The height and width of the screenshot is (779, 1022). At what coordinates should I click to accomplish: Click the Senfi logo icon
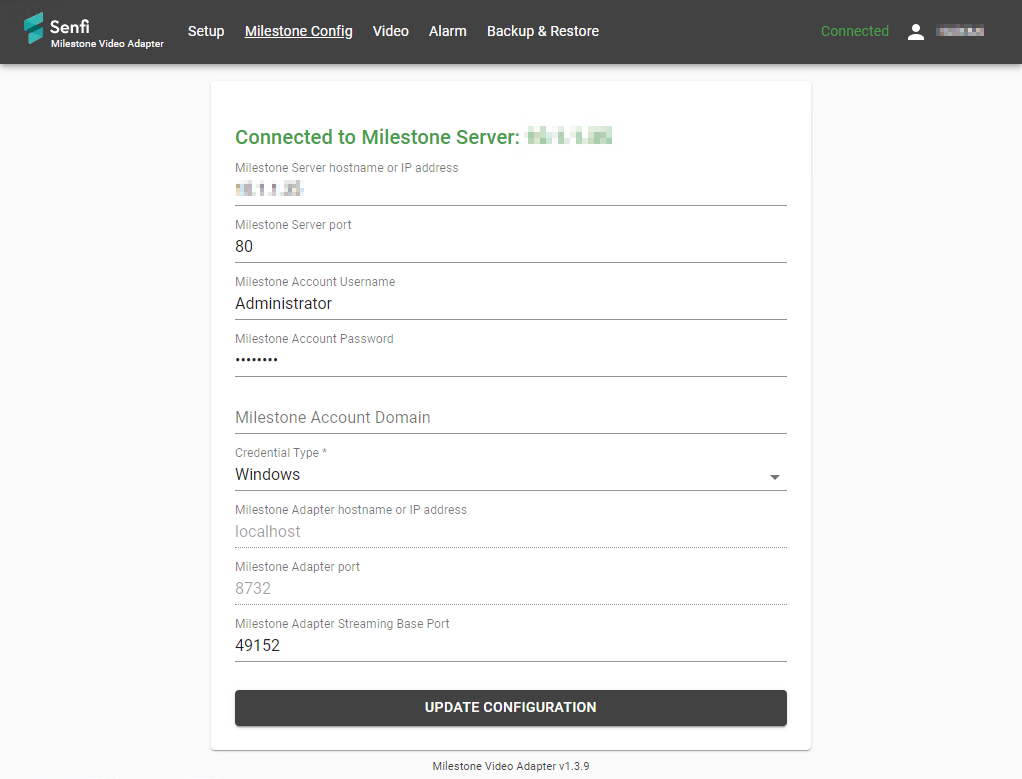(x=33, y=28)
